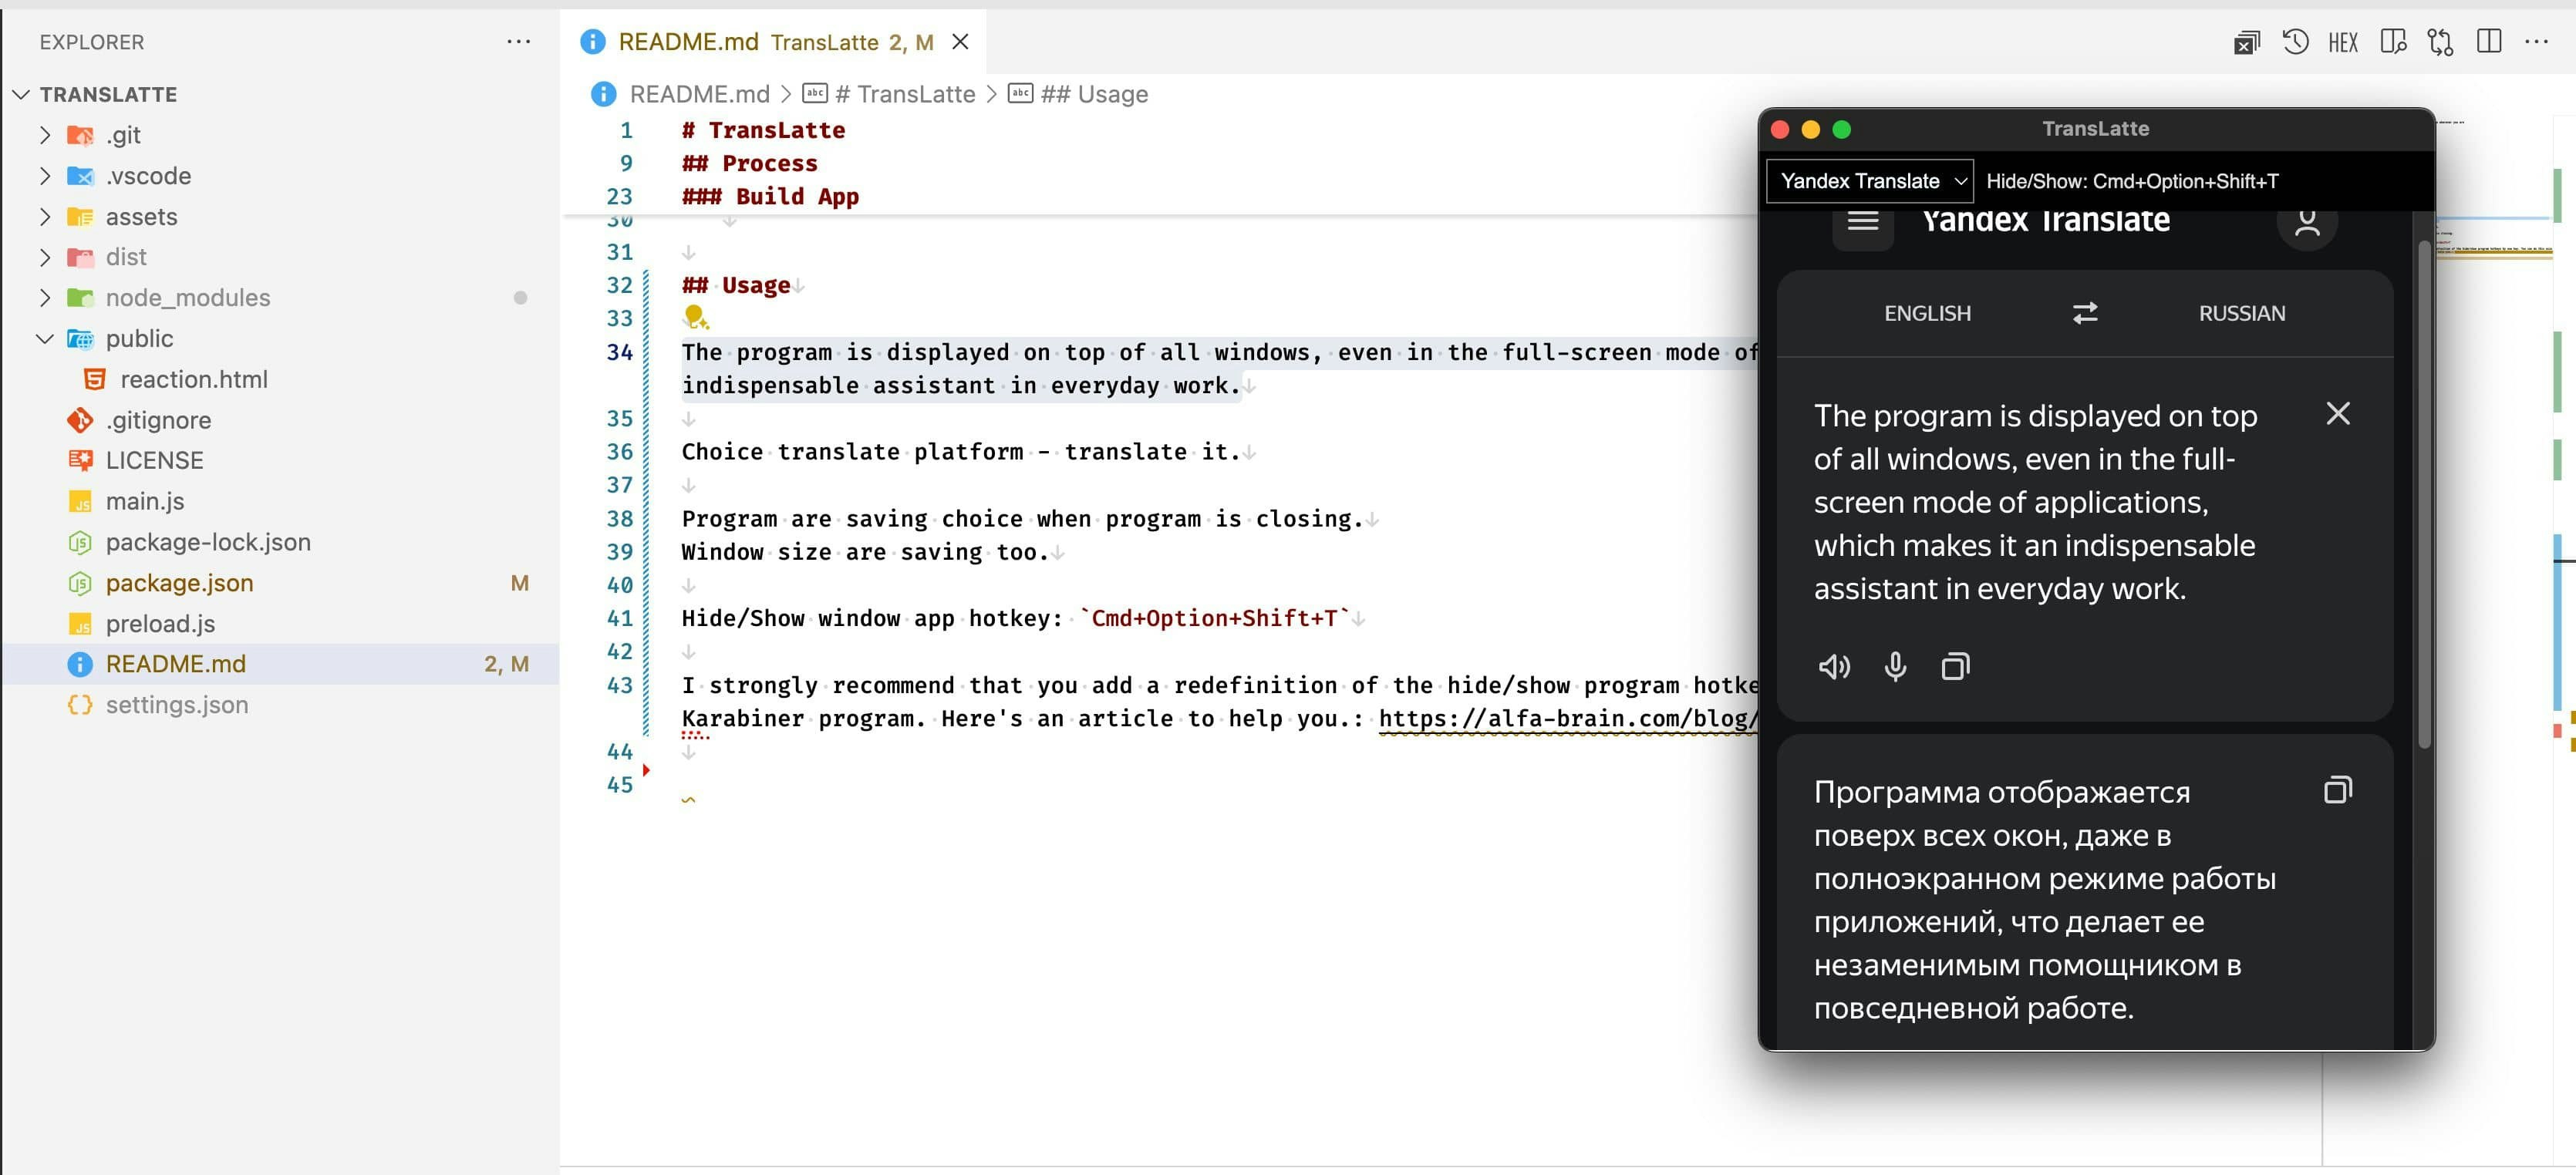Jump to sticky heading '### Build App'
Image resolution: width=2576 pixels, height=1175 pixels.
tap(770, 196)
